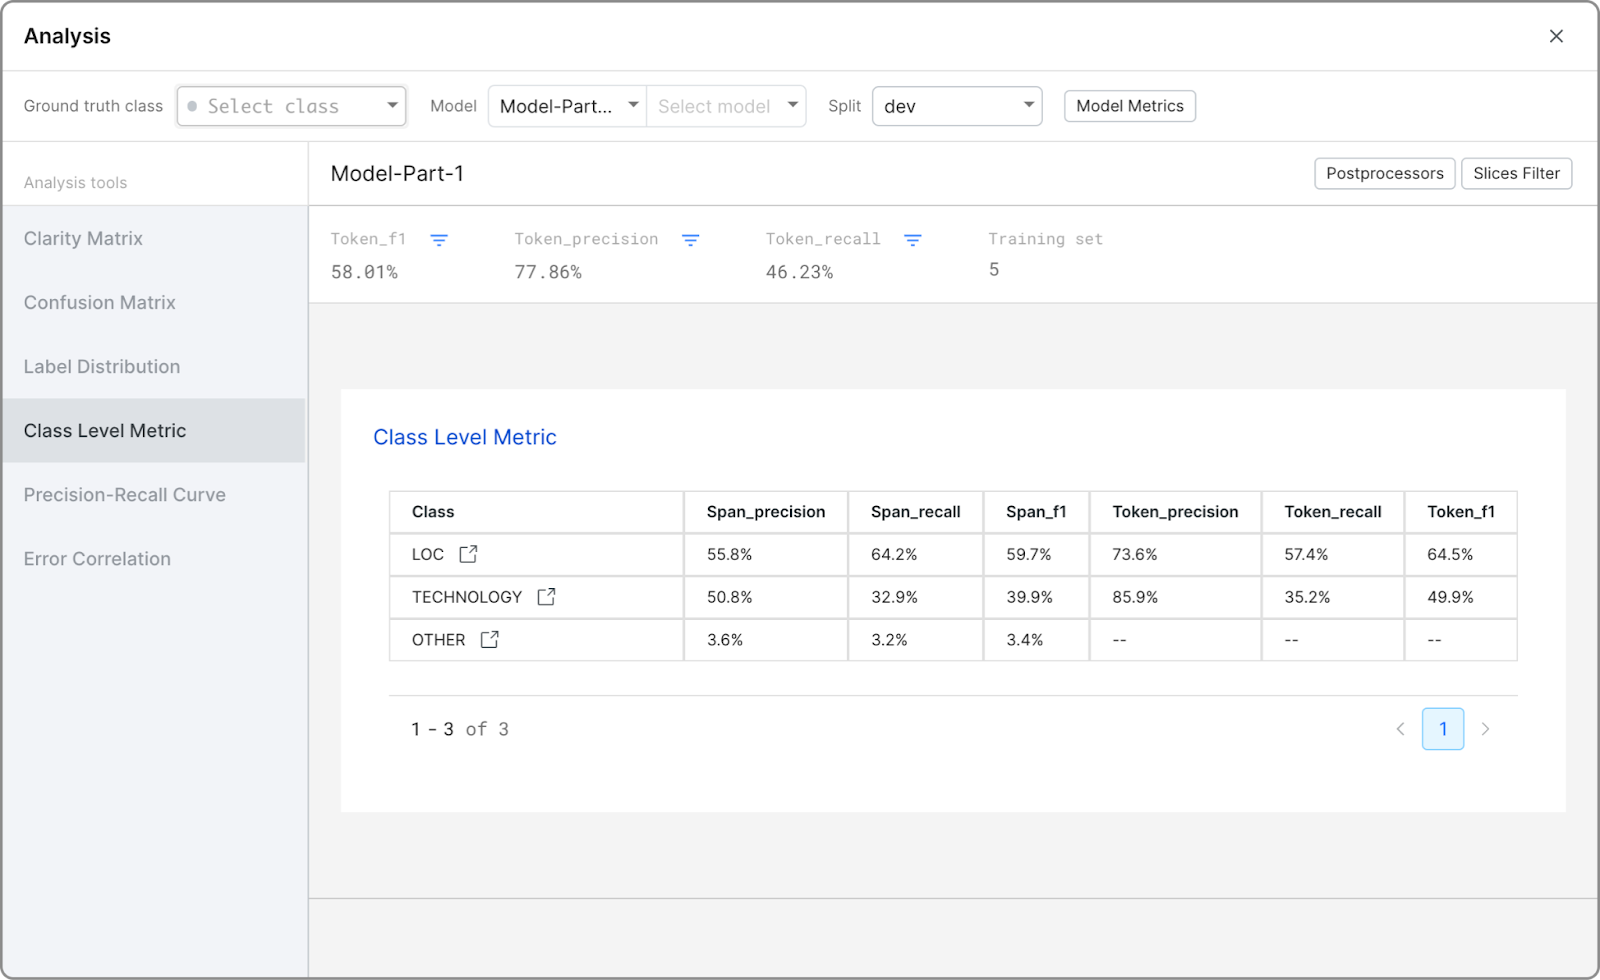
Task: Click the Class Level Metric heading link
Action: tap(465, 437)
